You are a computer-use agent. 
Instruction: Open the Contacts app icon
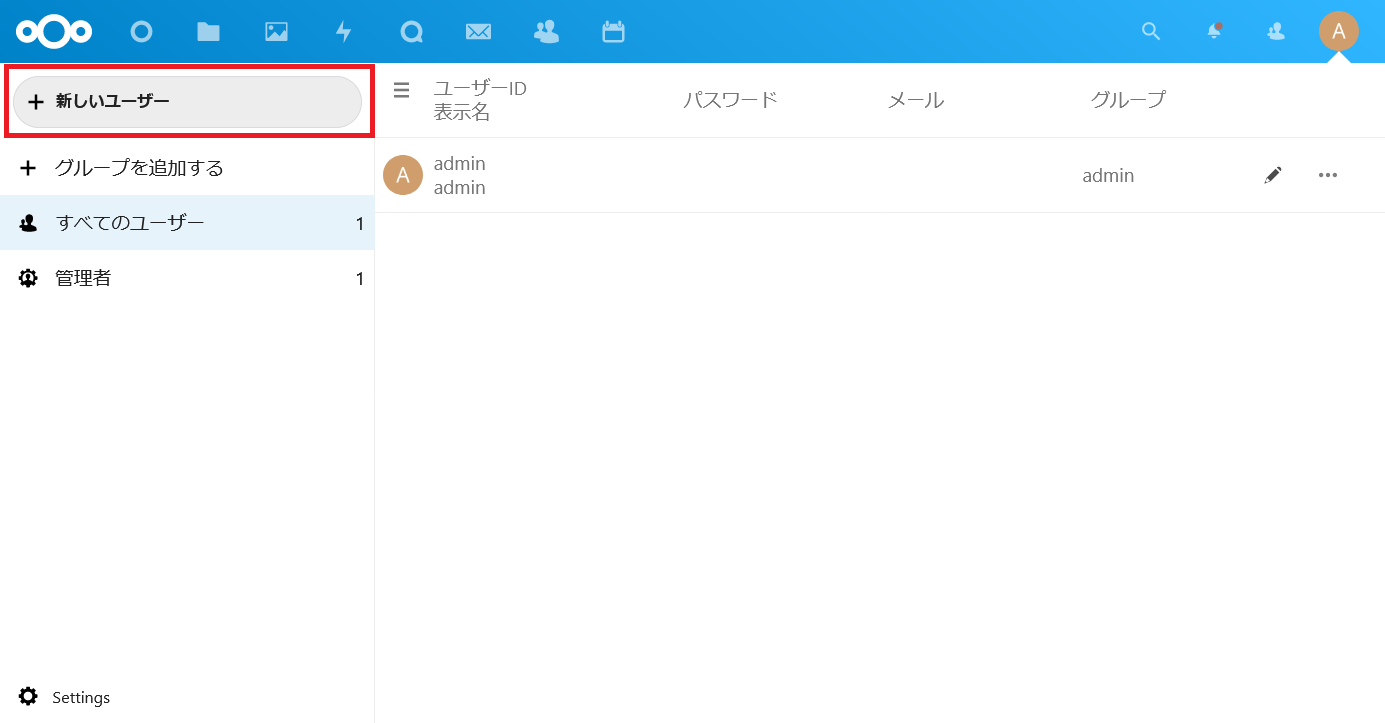[x=546, y=32]
